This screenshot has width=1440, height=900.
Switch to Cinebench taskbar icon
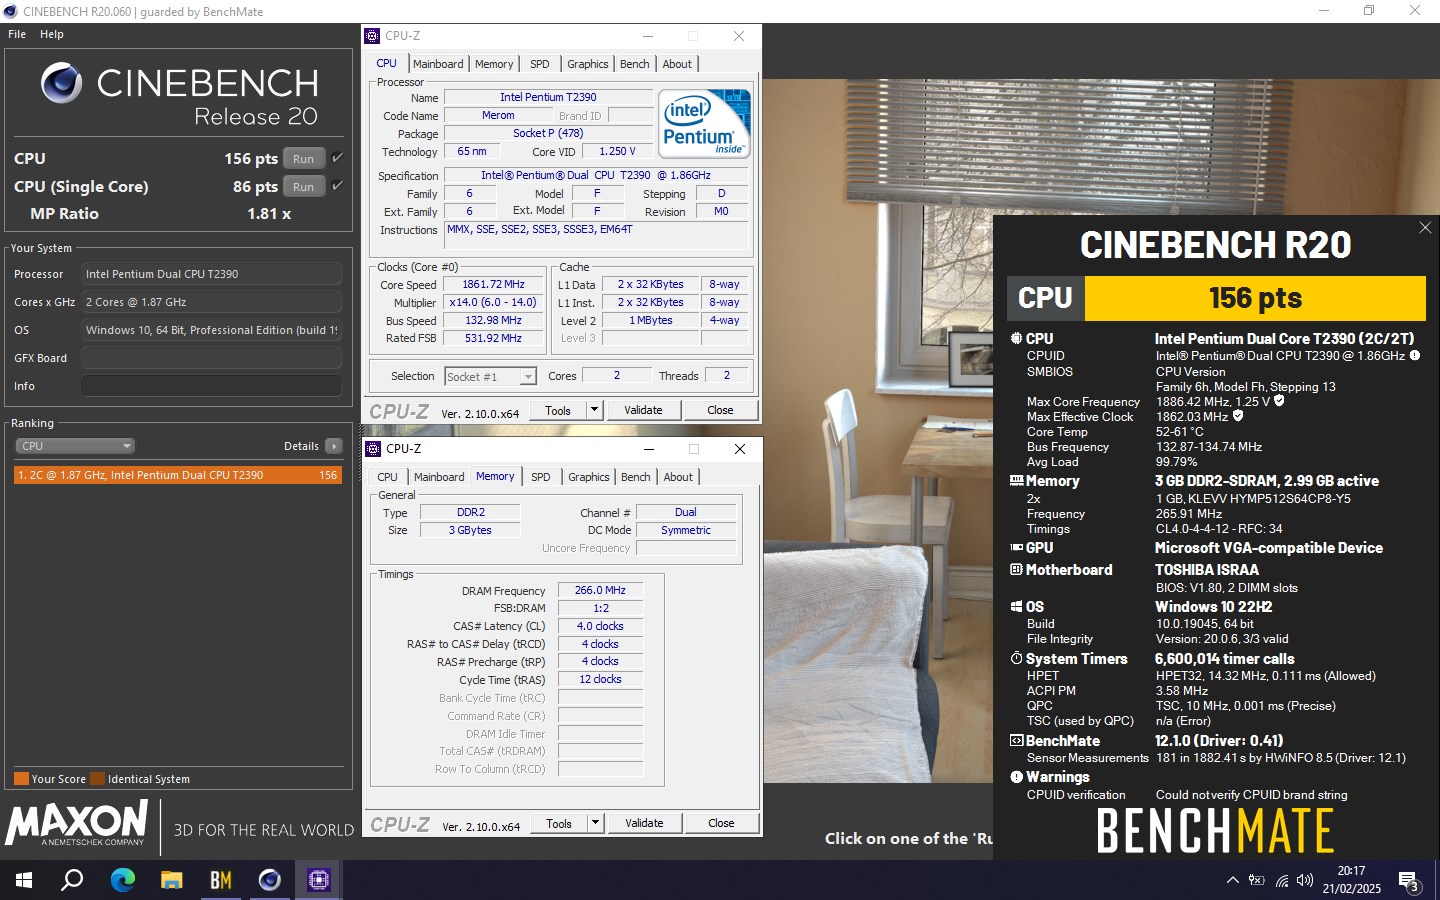[x=270, y=880]
